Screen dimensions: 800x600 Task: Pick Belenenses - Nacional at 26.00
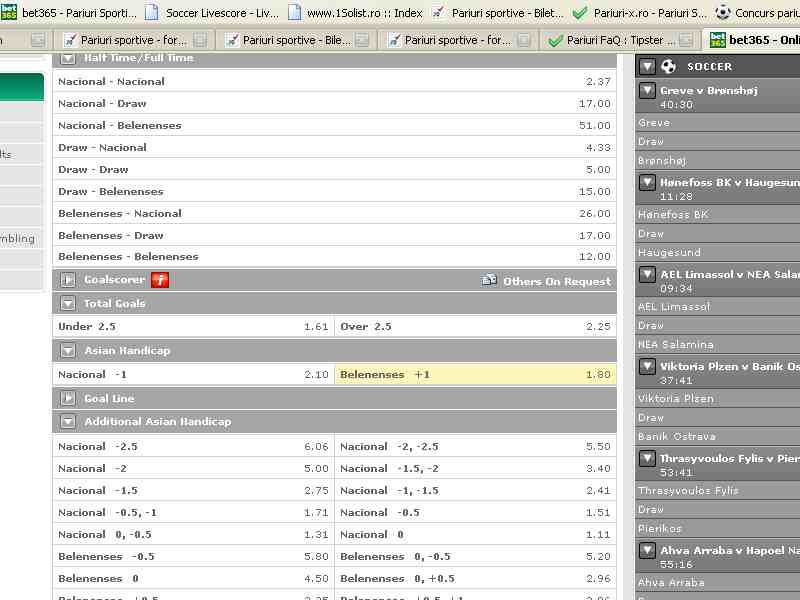click(335, 213)
